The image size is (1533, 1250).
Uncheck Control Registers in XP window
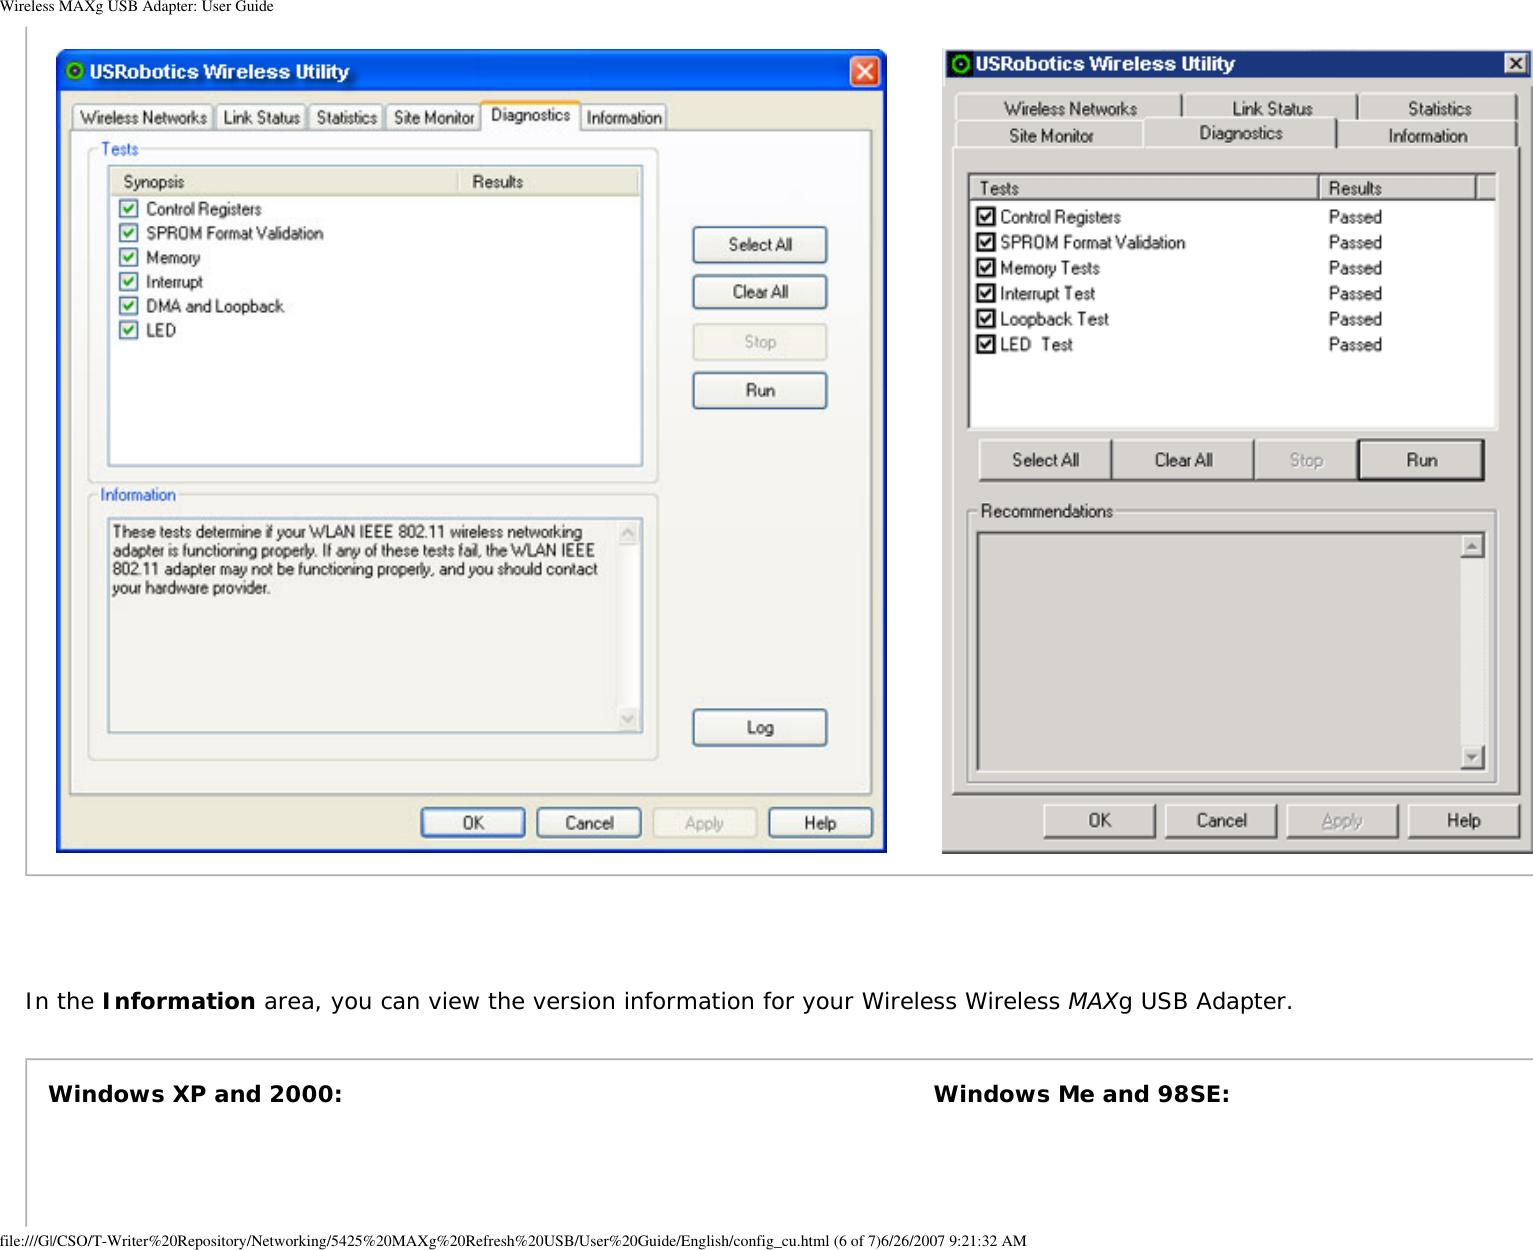coord(128,208)
